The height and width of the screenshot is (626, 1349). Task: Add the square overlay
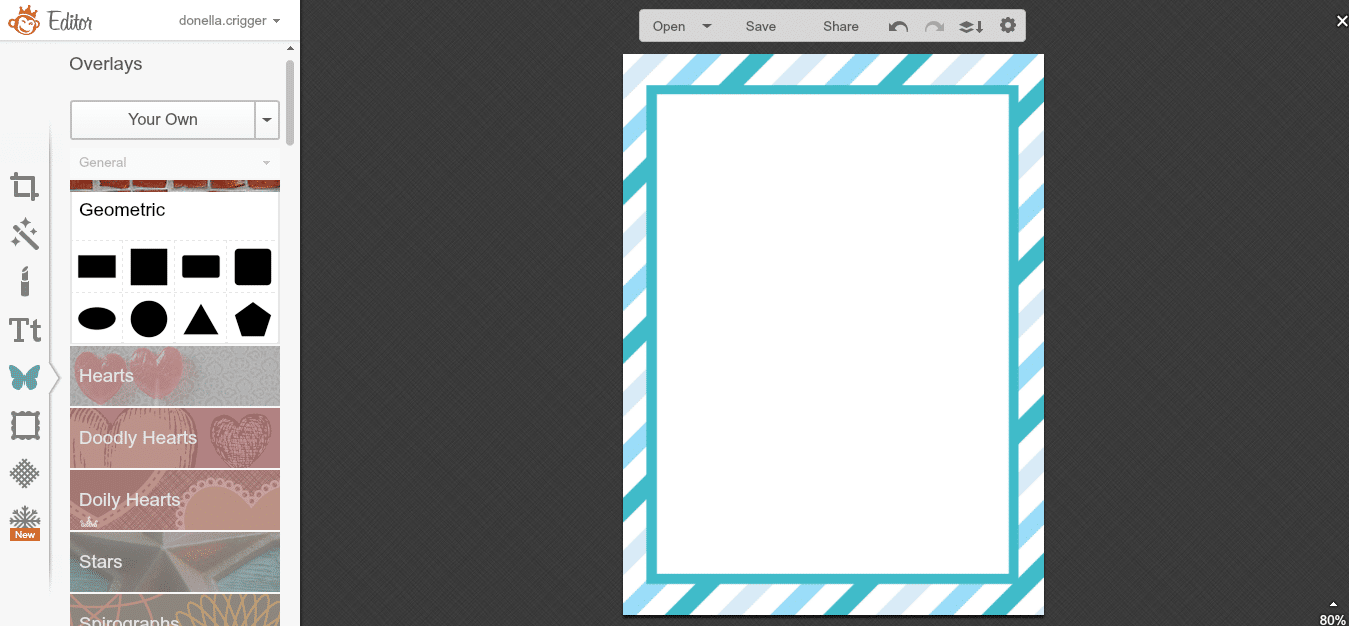(149, 267)
